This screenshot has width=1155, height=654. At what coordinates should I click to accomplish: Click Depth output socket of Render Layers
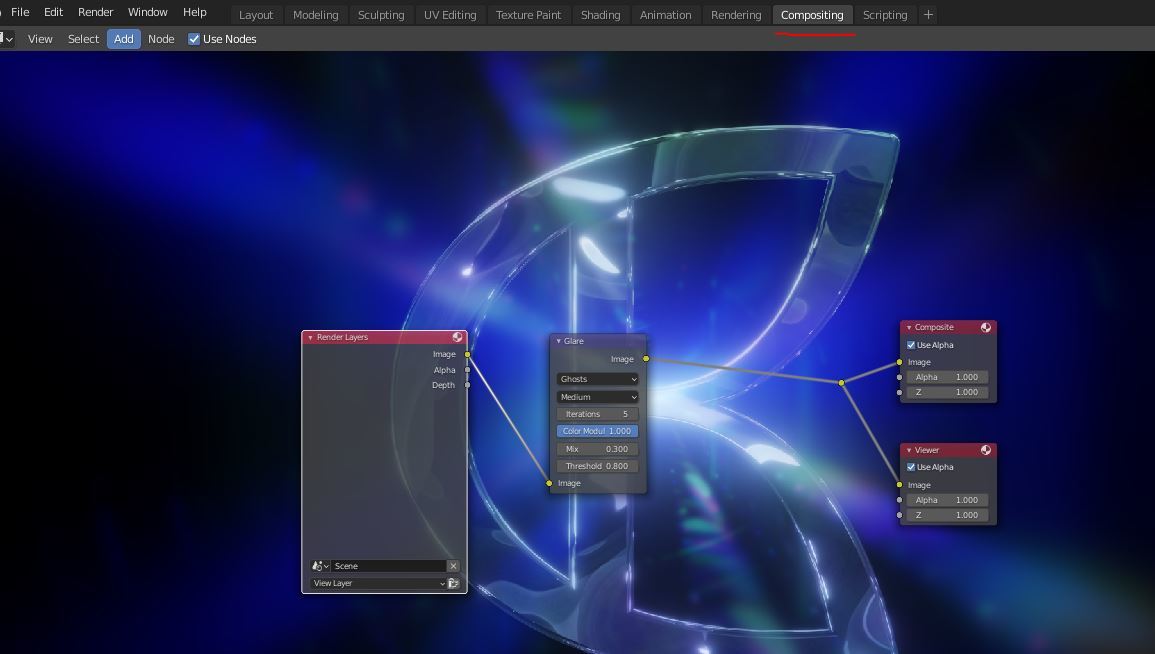click(468, 385)
